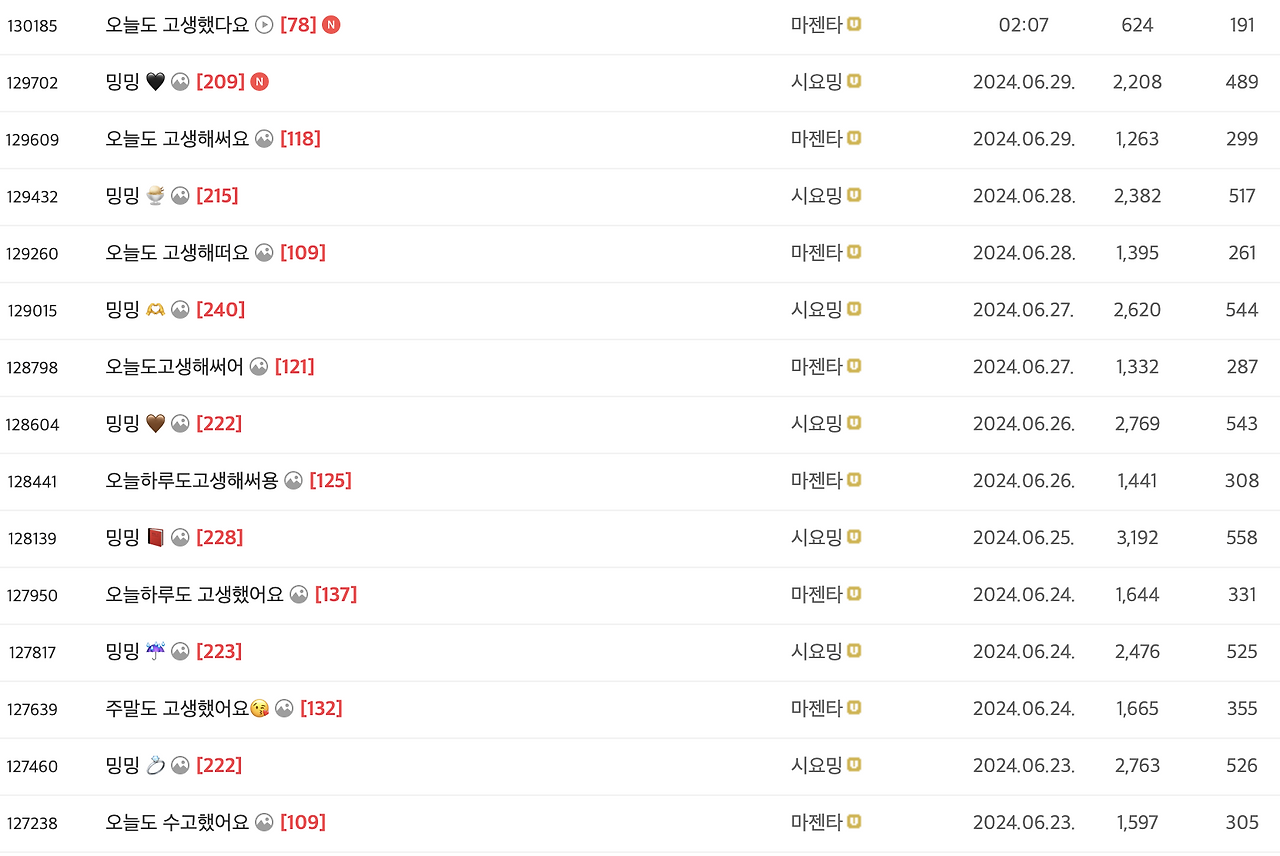Viewport: 1280px width, 856px height.
Task: Click the N badge on post 130185
Action: point(331,25)
